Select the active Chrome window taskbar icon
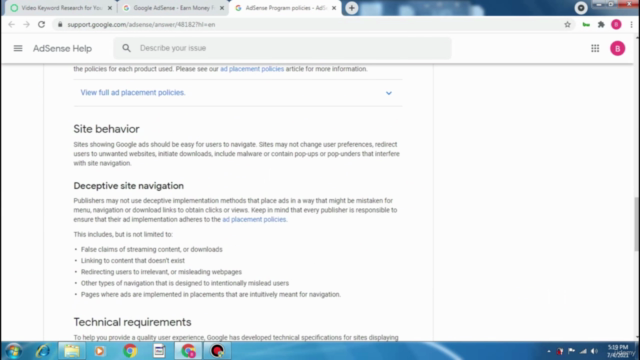This screenshot has width=640, height=360. (188, 351)
